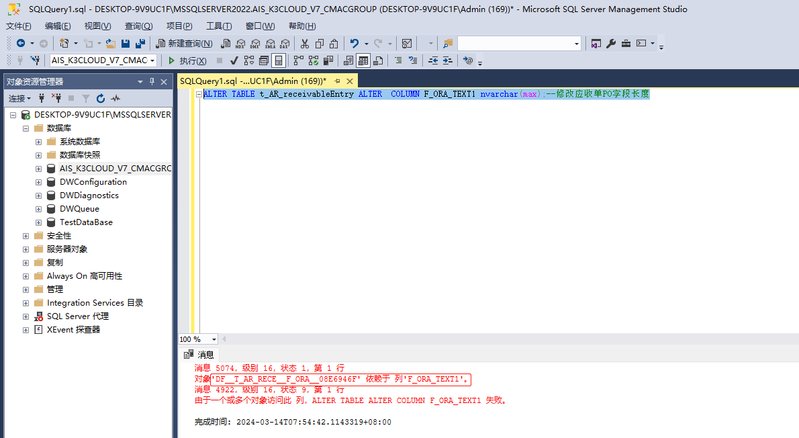Click the Paste icon in toolbar
This screenshot has width=799, height=438.
click(334, 43)
